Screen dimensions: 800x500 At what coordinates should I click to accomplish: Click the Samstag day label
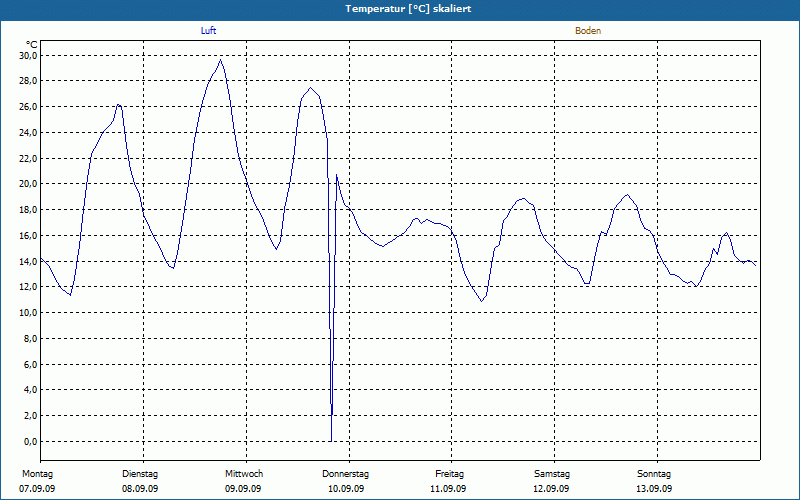coord(552,474)
